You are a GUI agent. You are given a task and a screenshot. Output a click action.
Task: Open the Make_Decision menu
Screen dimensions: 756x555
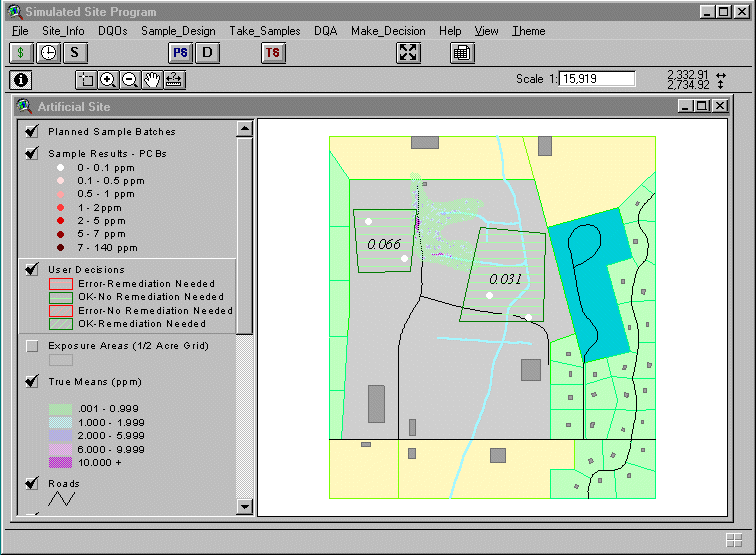pyautogui.click(x=388, y=31)
